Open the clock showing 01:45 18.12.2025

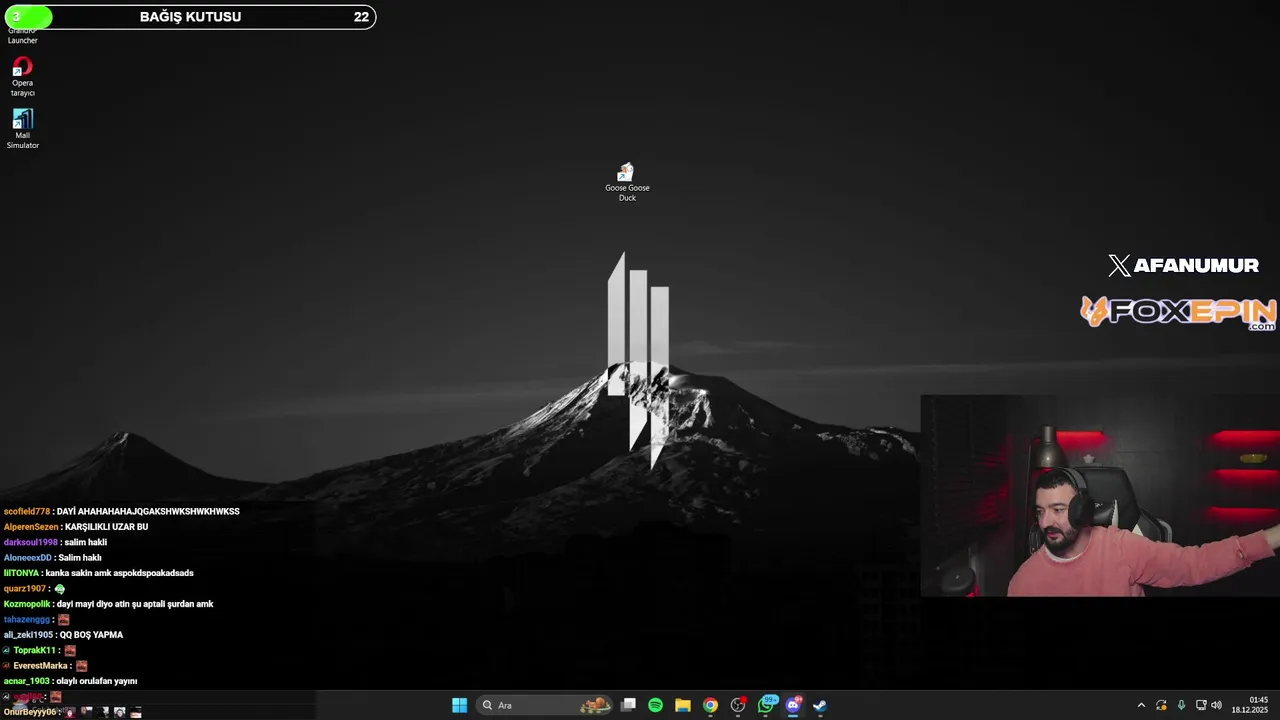1252,705
